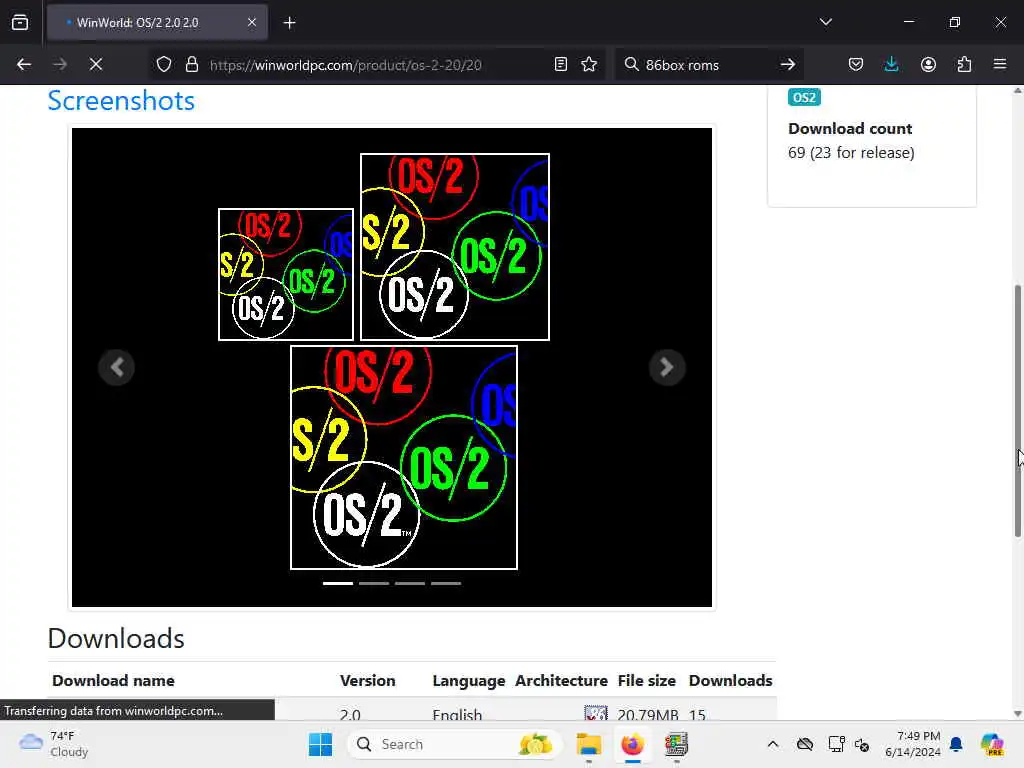Open the notifications bell icon
Image resolution: width=1024 pixels, height=768 pixels.
click(x=956, y=744)
